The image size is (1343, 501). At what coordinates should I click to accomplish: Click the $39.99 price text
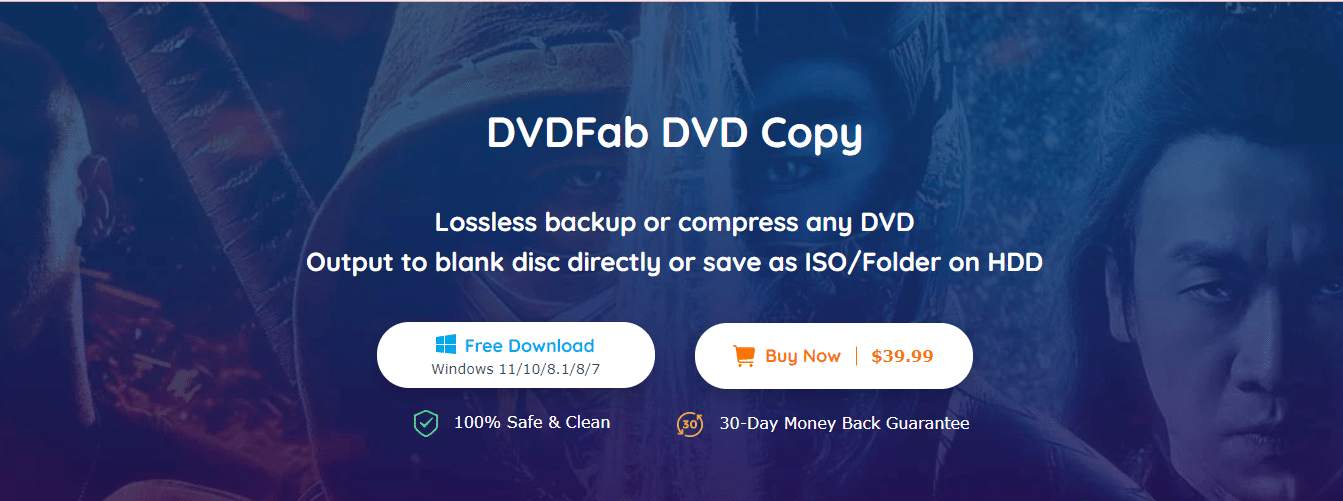(902, 356)
